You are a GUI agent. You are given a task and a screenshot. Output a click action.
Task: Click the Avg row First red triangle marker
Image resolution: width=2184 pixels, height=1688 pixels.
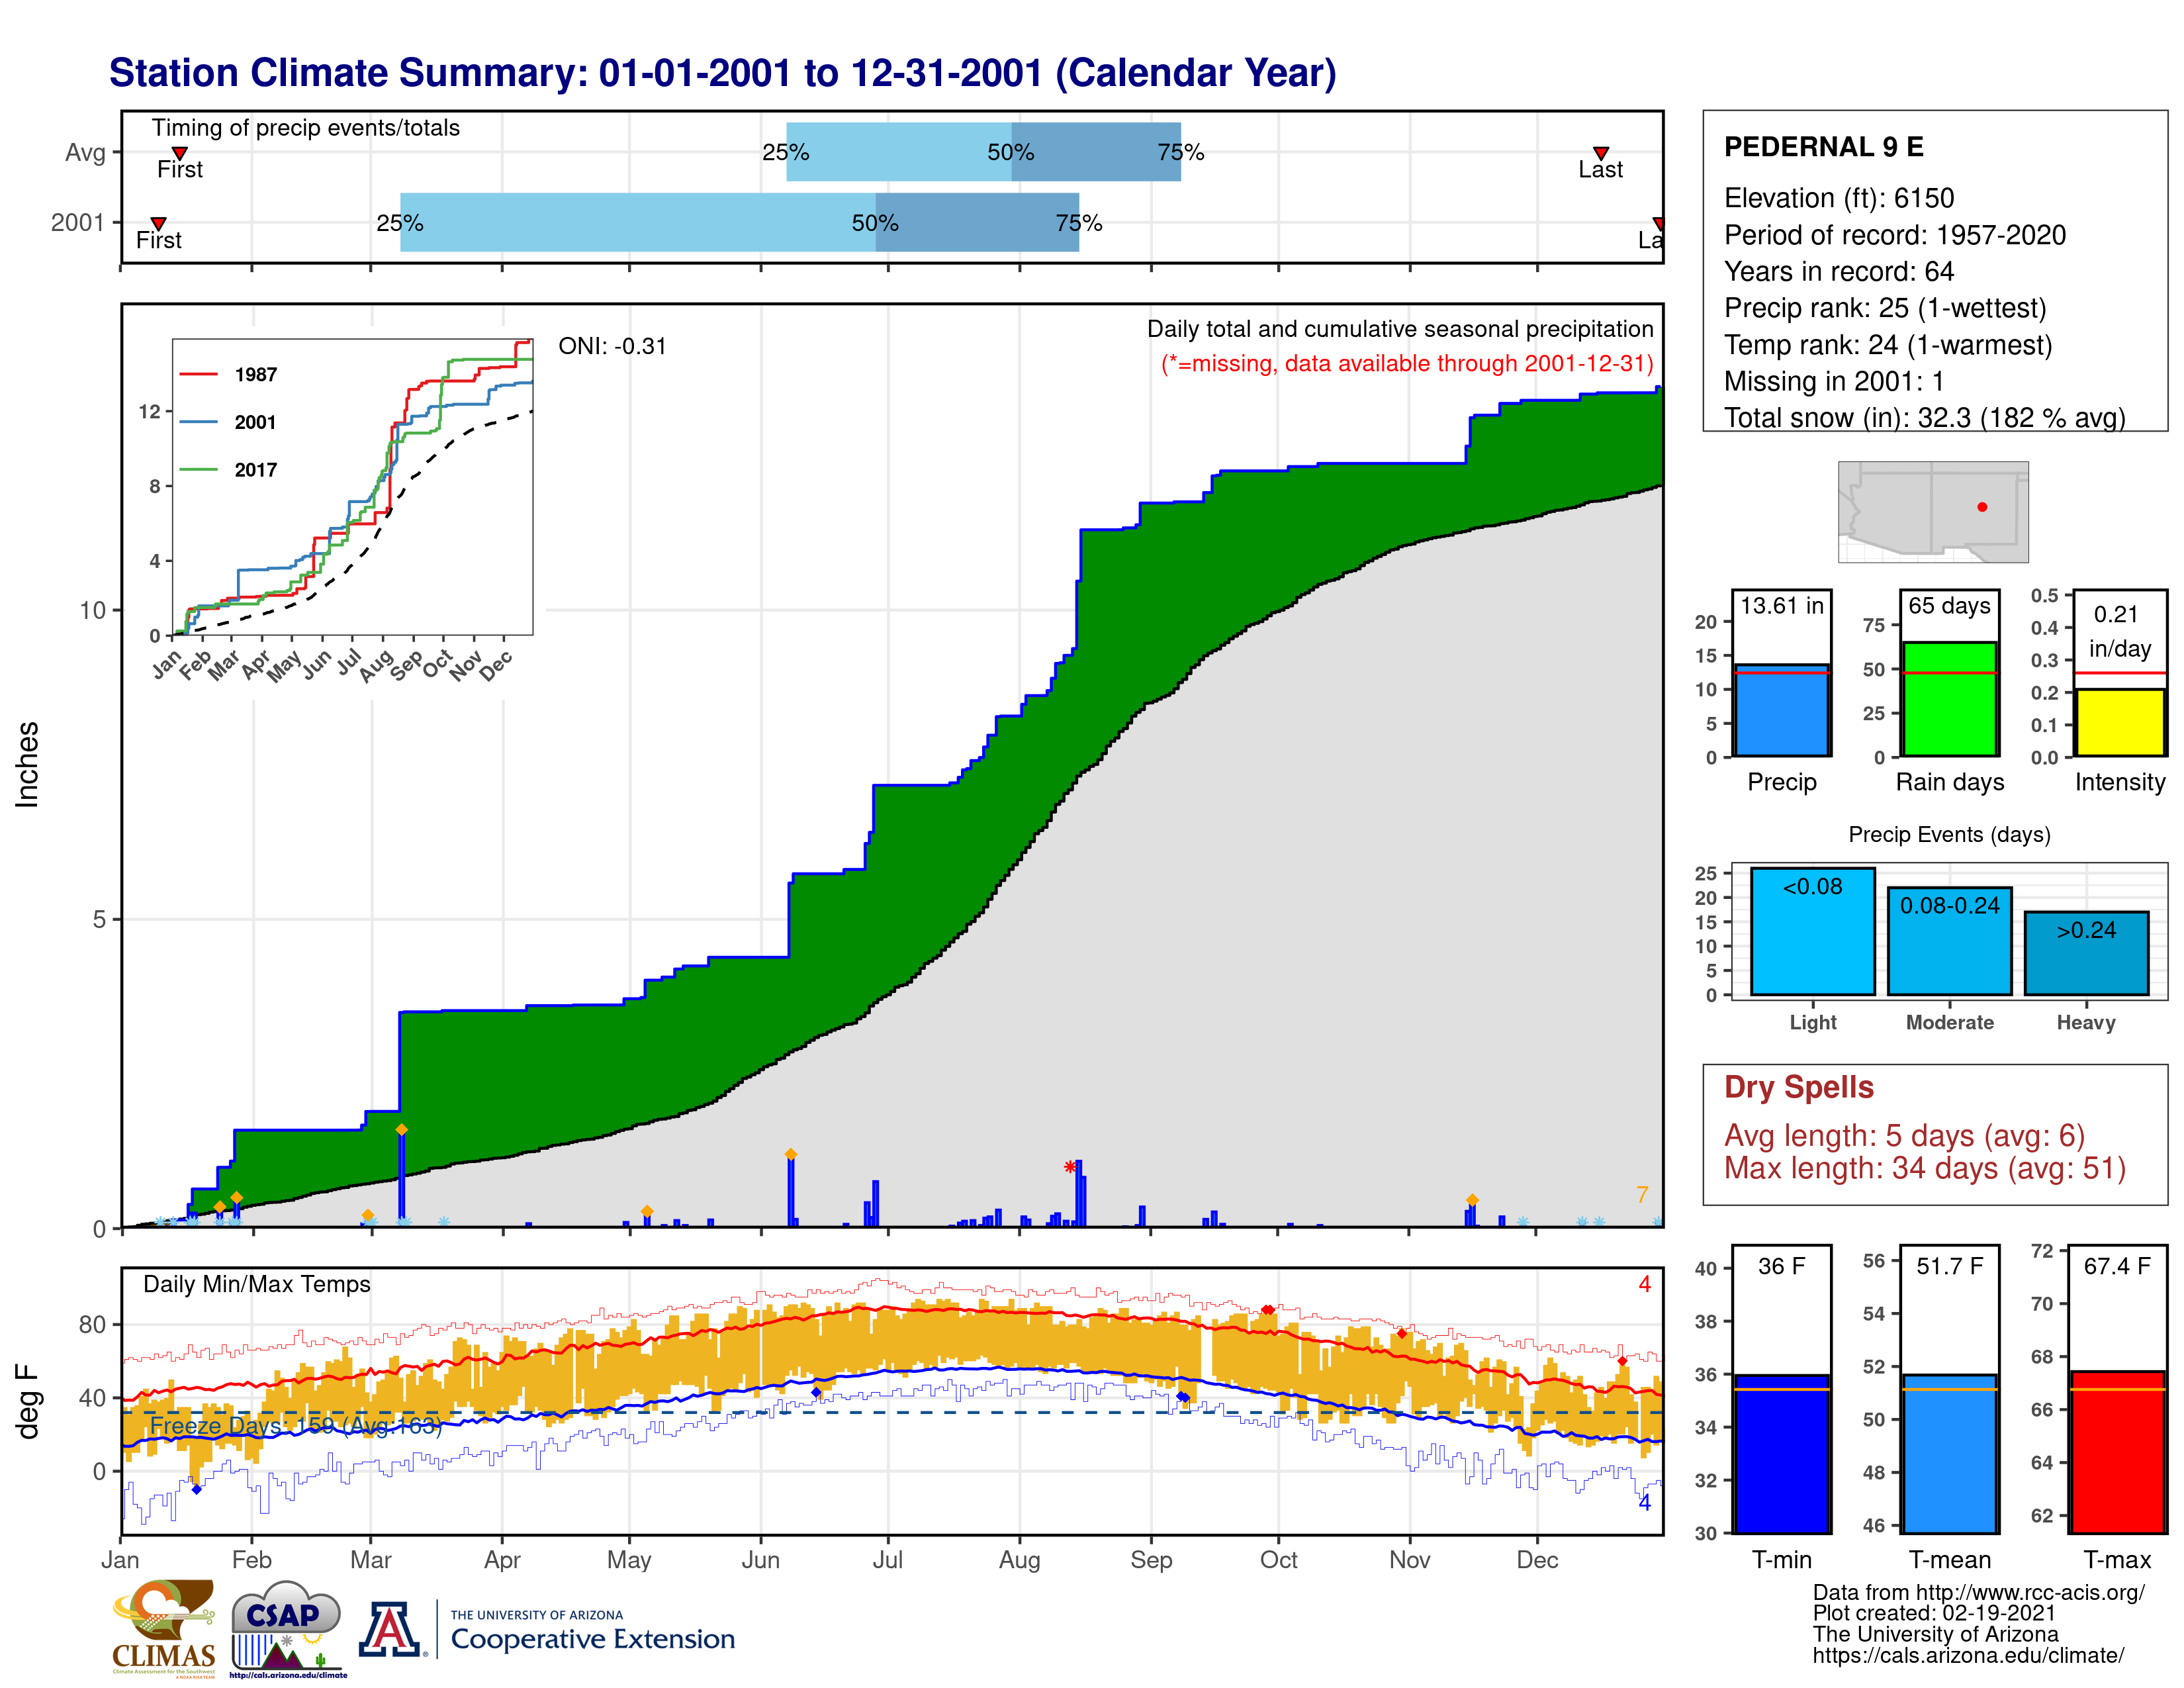pyautogui.click(x=180, y=153)
